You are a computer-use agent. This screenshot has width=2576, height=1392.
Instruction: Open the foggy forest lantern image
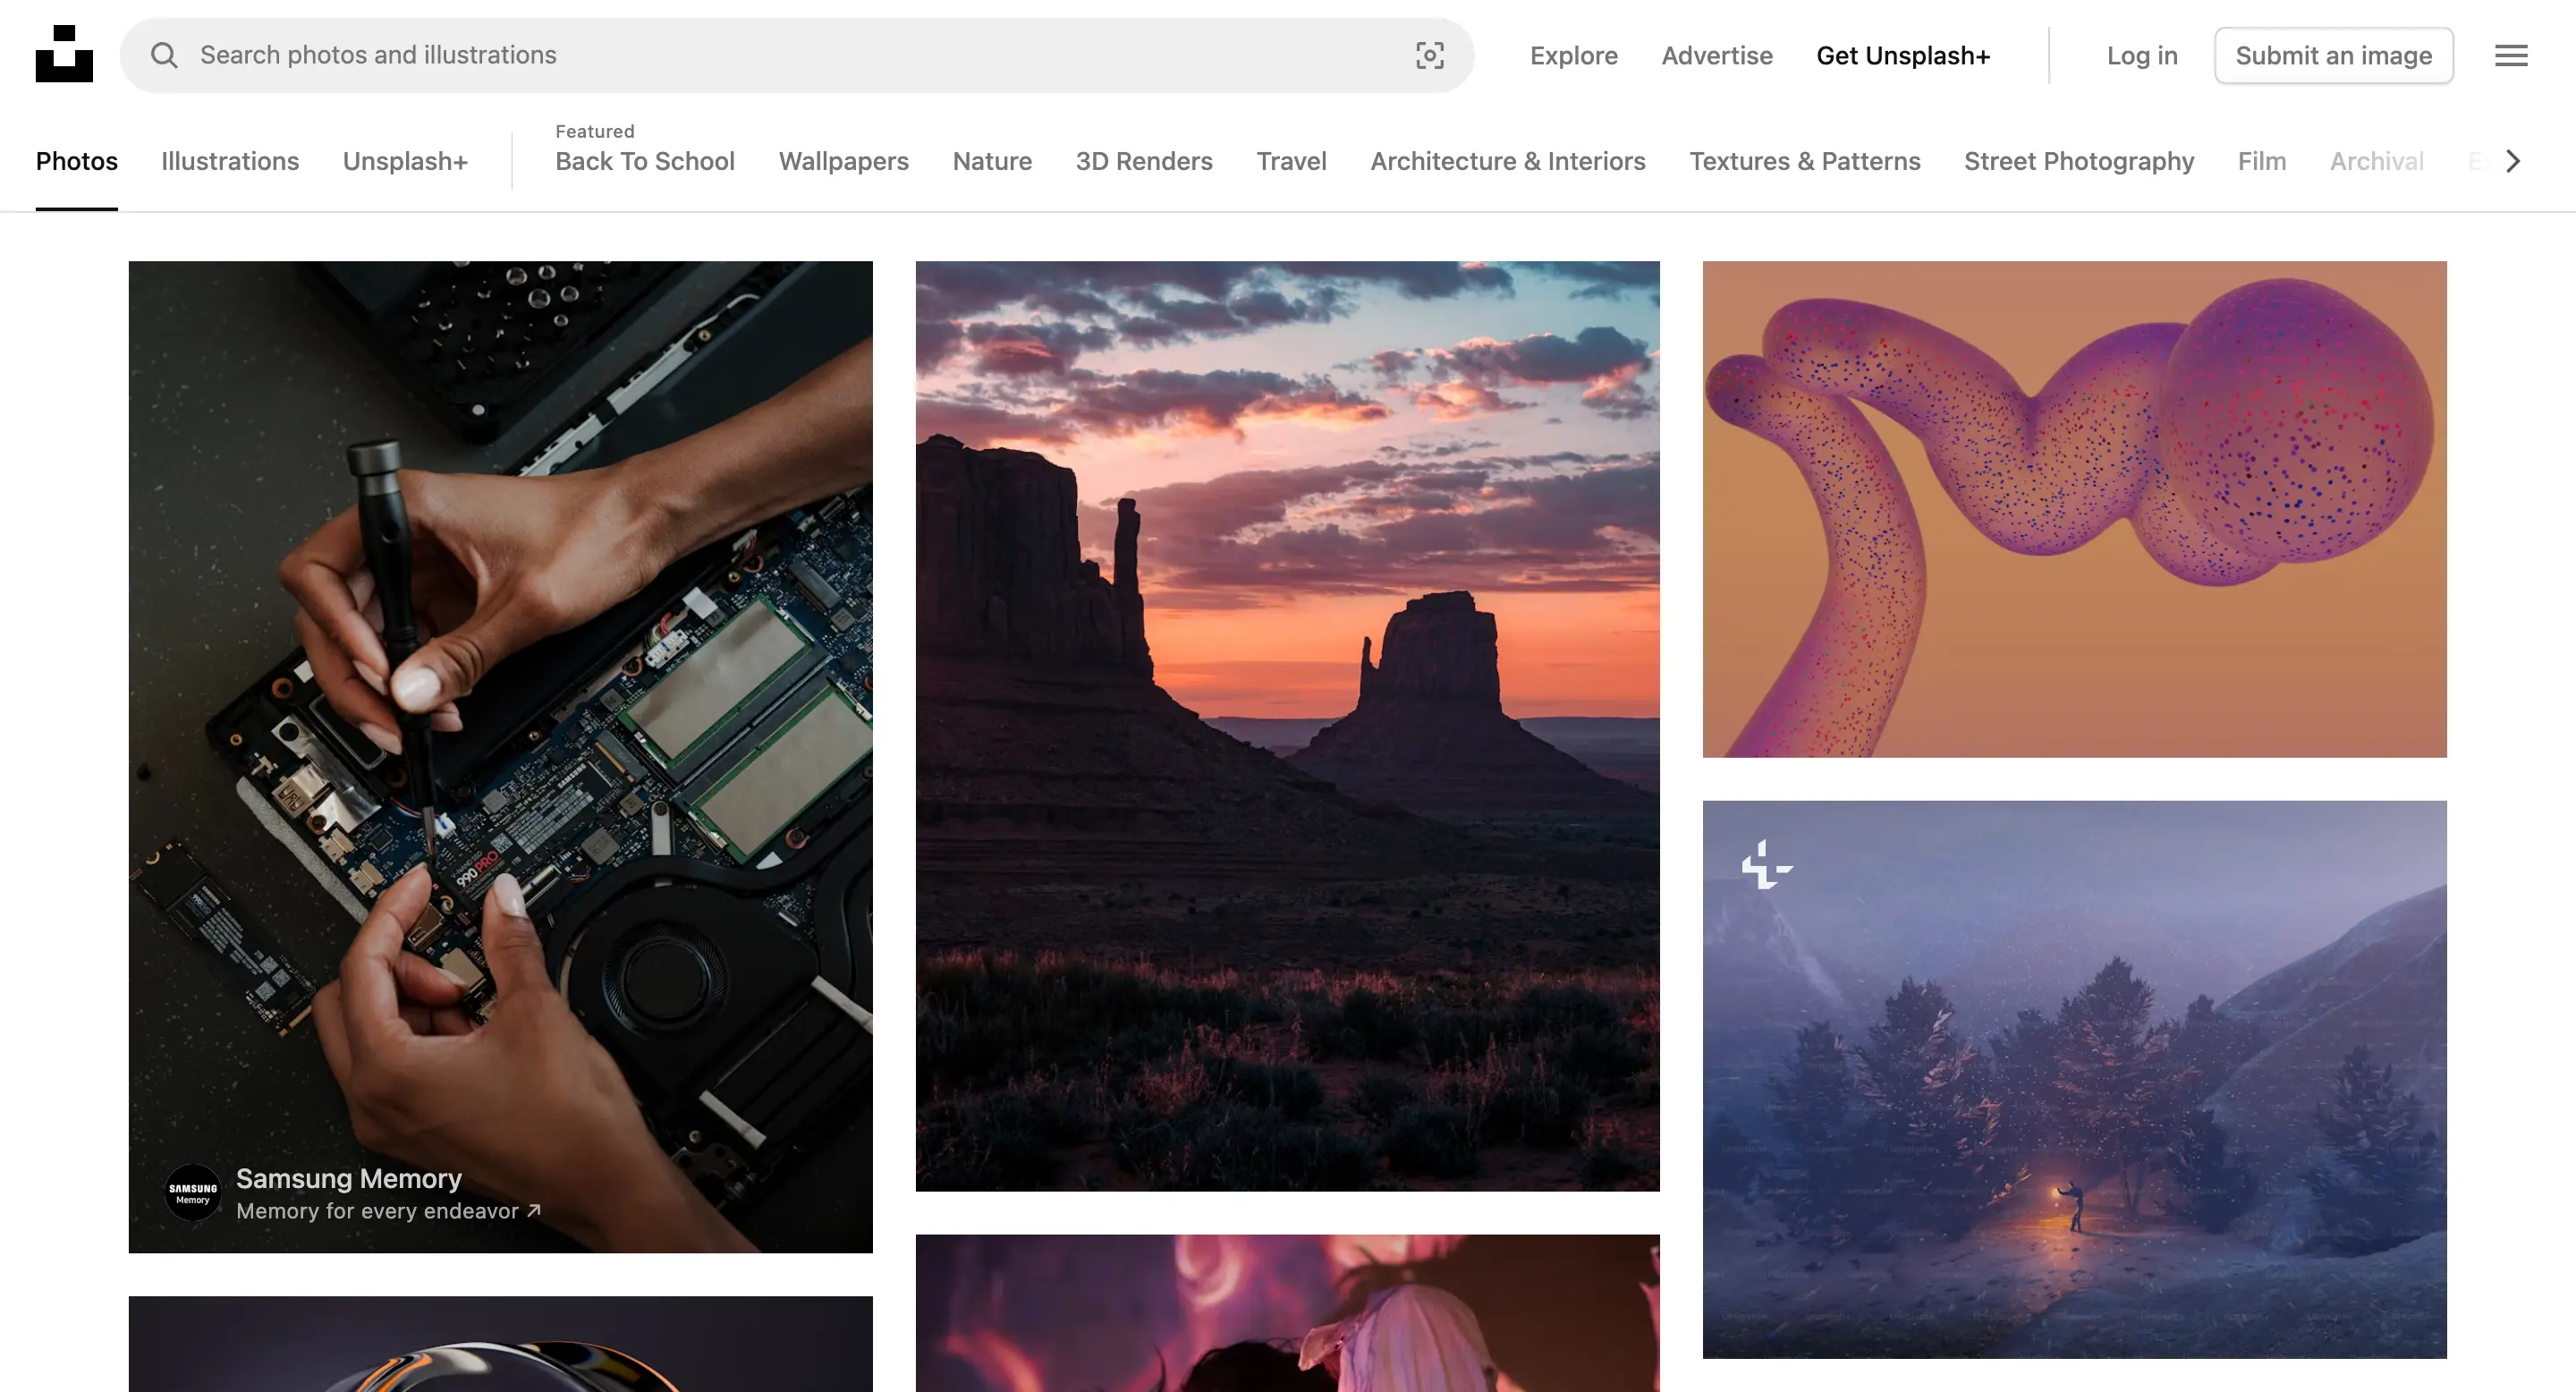pos(2074,1079)
